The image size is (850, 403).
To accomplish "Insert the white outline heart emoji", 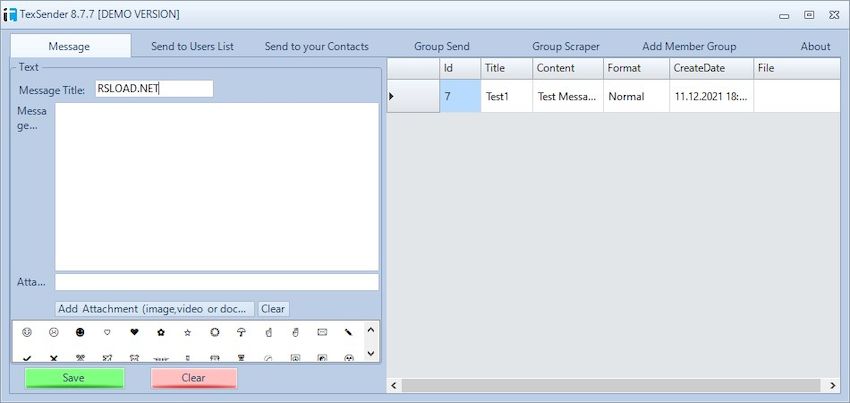I will point(107,332).
